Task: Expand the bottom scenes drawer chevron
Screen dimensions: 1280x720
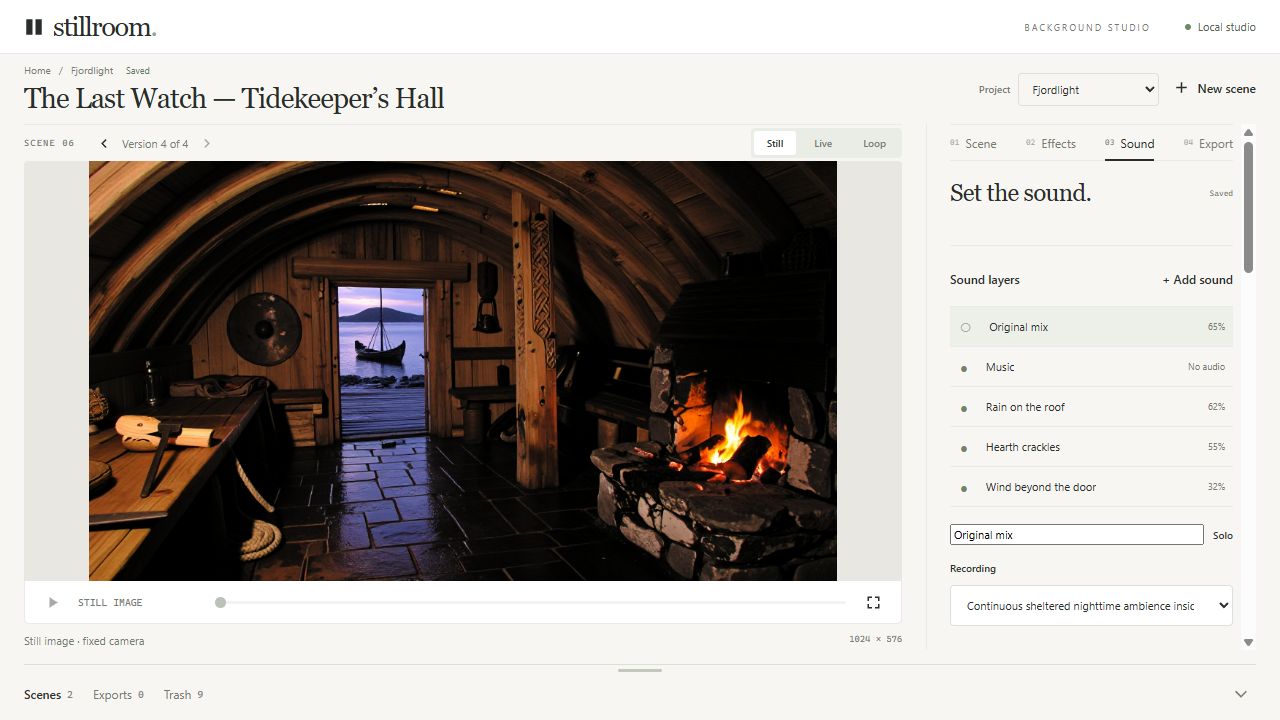Action: pyautogui.click(x=1241, y=694)
